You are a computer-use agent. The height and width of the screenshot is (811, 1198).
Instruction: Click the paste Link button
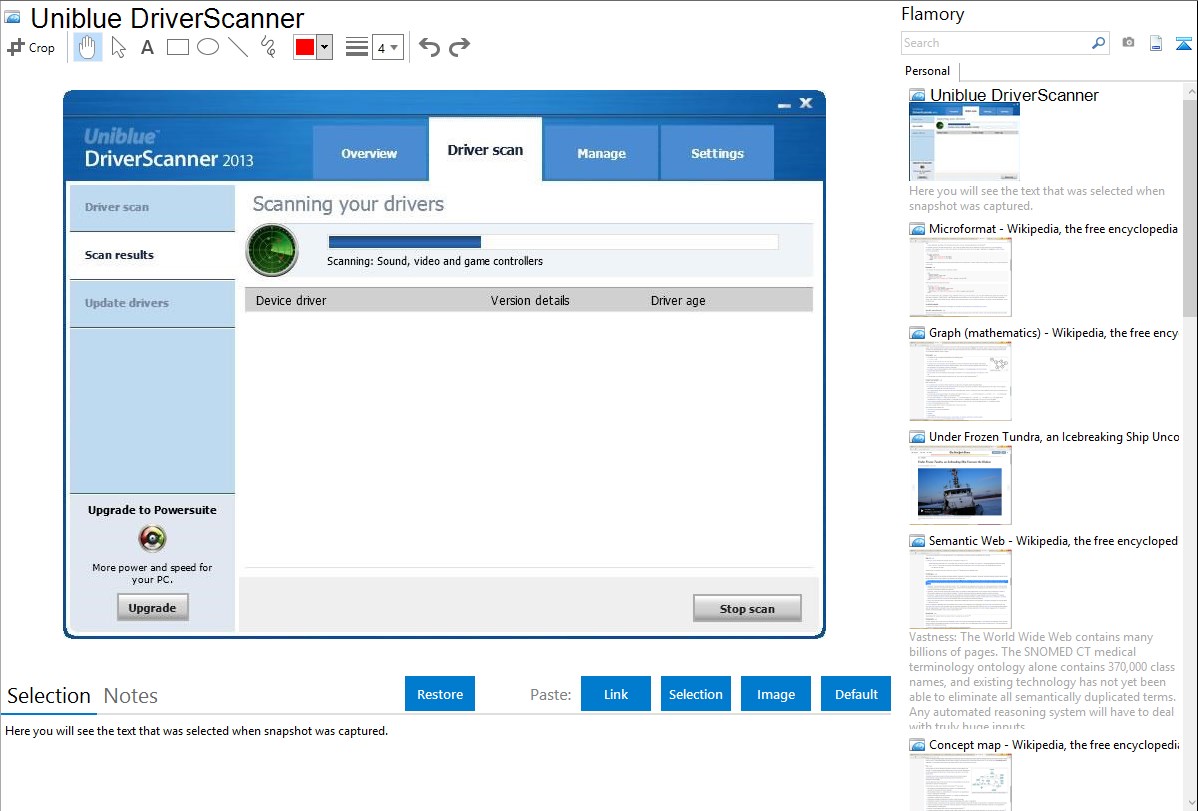[616, 694]
